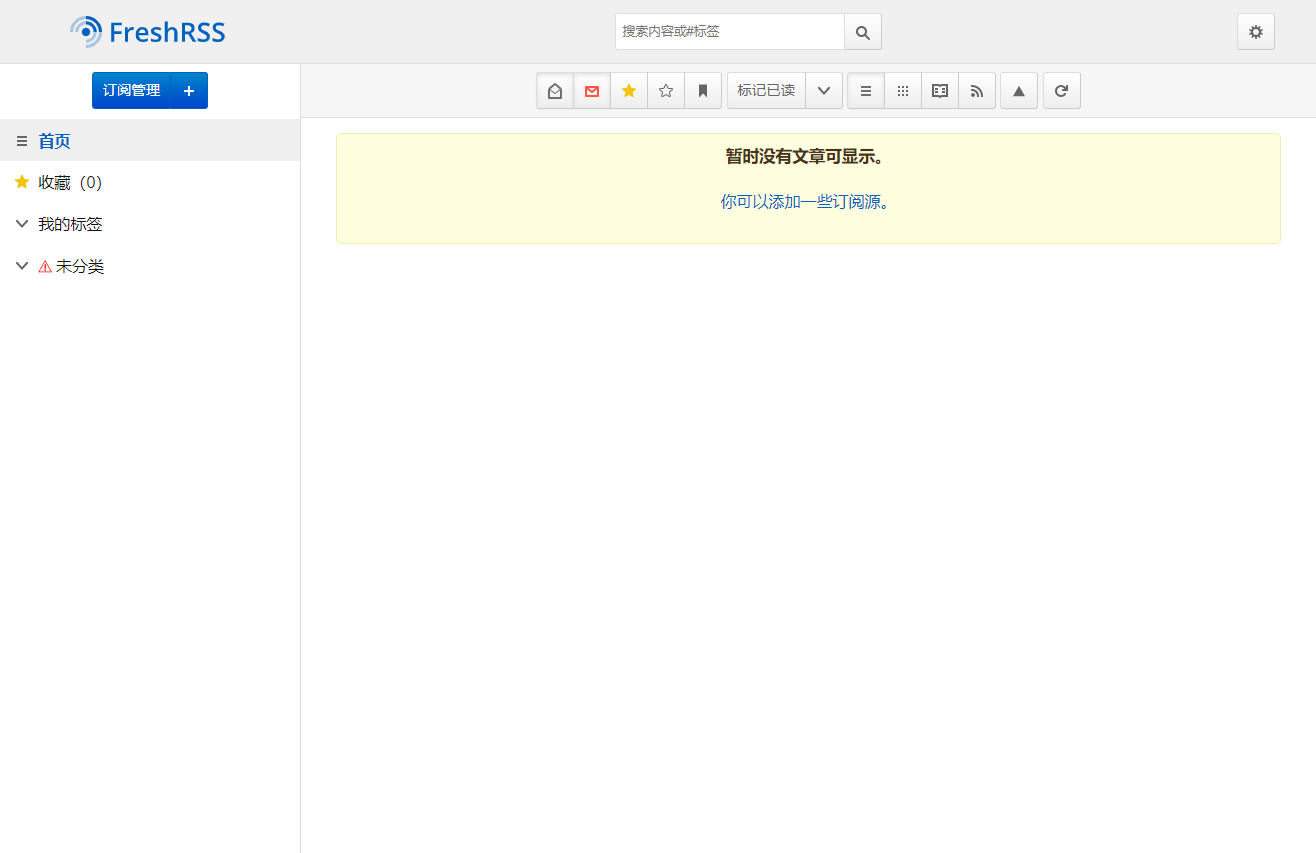
Task: Open the gear settings menu
Action: (x=1256, y=32)
